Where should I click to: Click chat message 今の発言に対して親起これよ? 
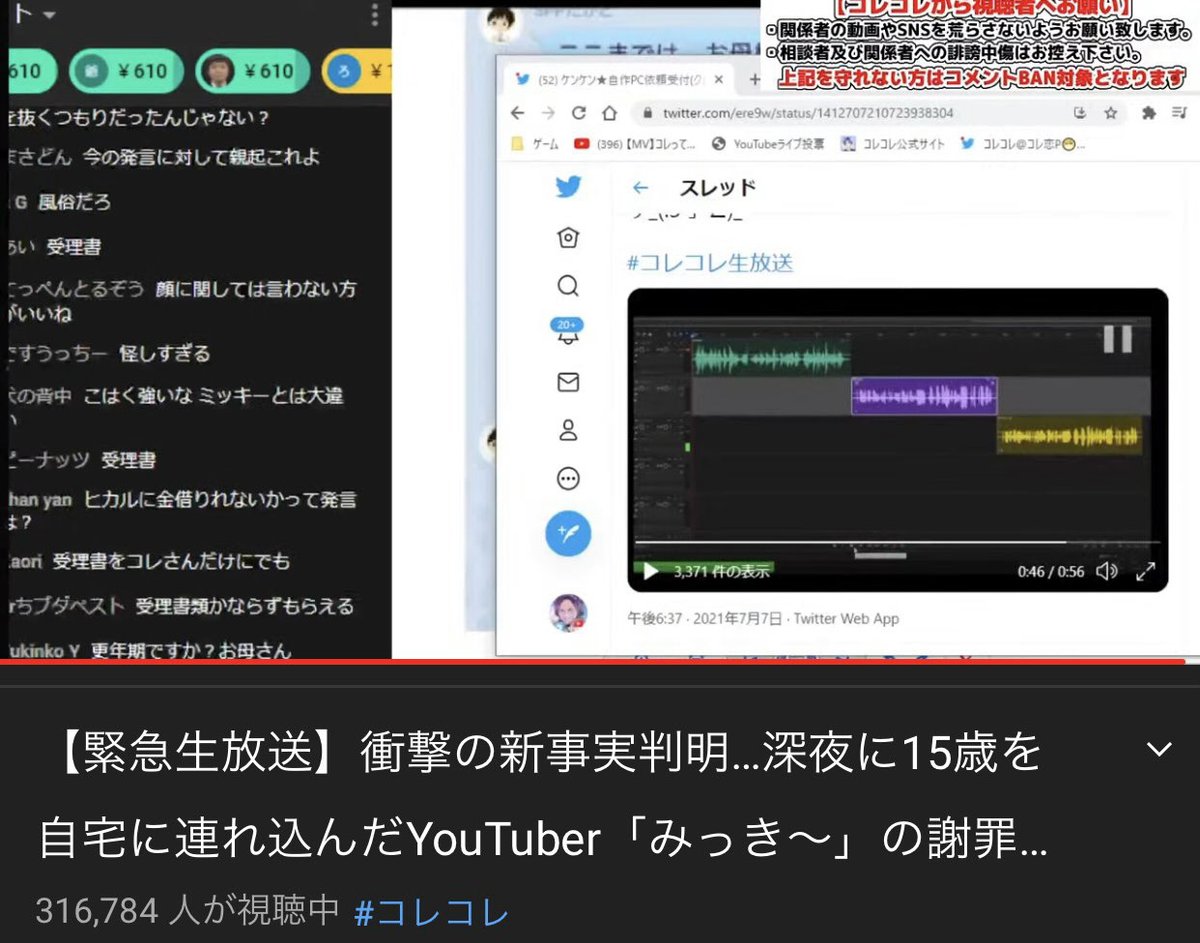201,157
